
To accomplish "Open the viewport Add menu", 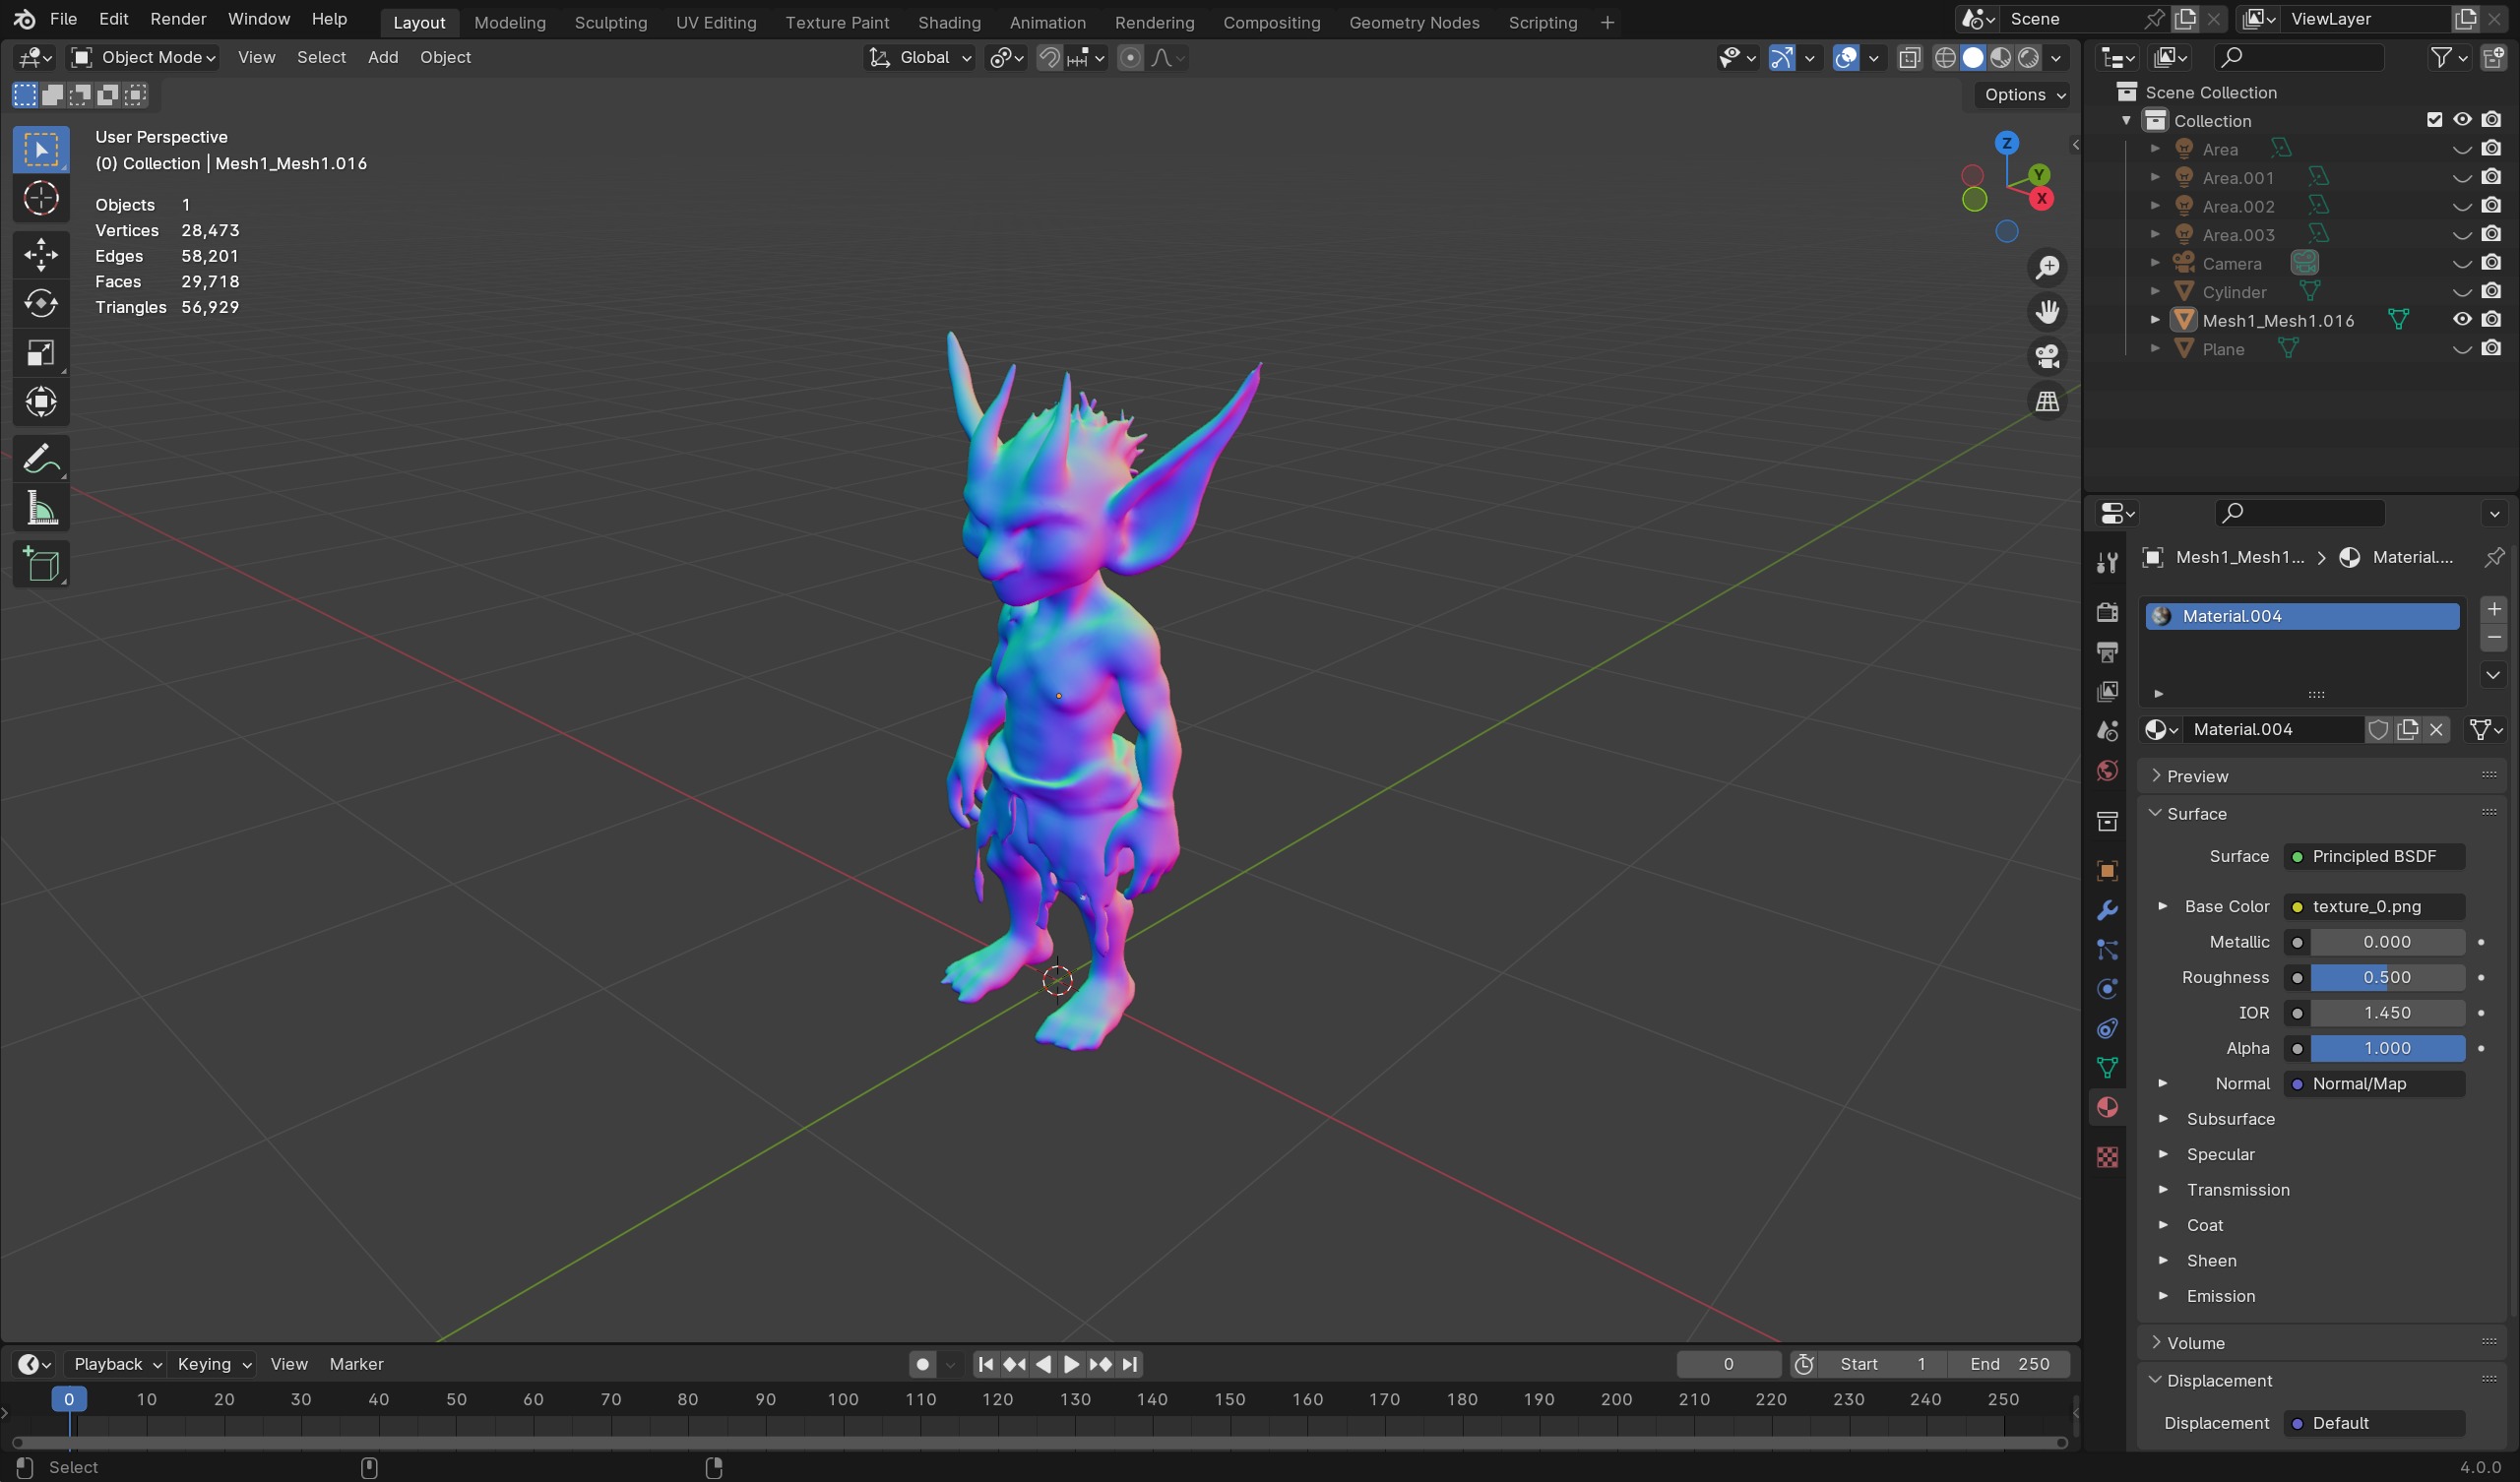I will [x=382, y=58].
